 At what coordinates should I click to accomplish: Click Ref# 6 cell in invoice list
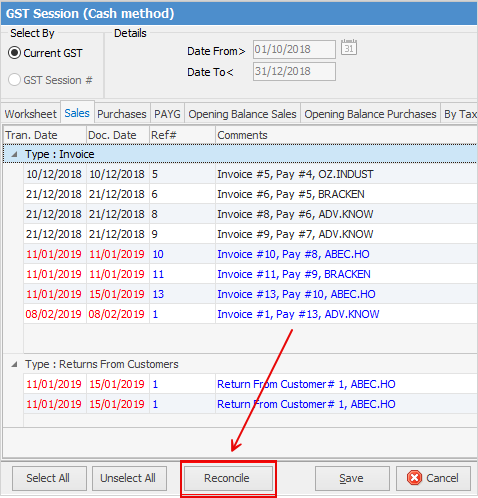pyautogui.click(x=182, y=194)
